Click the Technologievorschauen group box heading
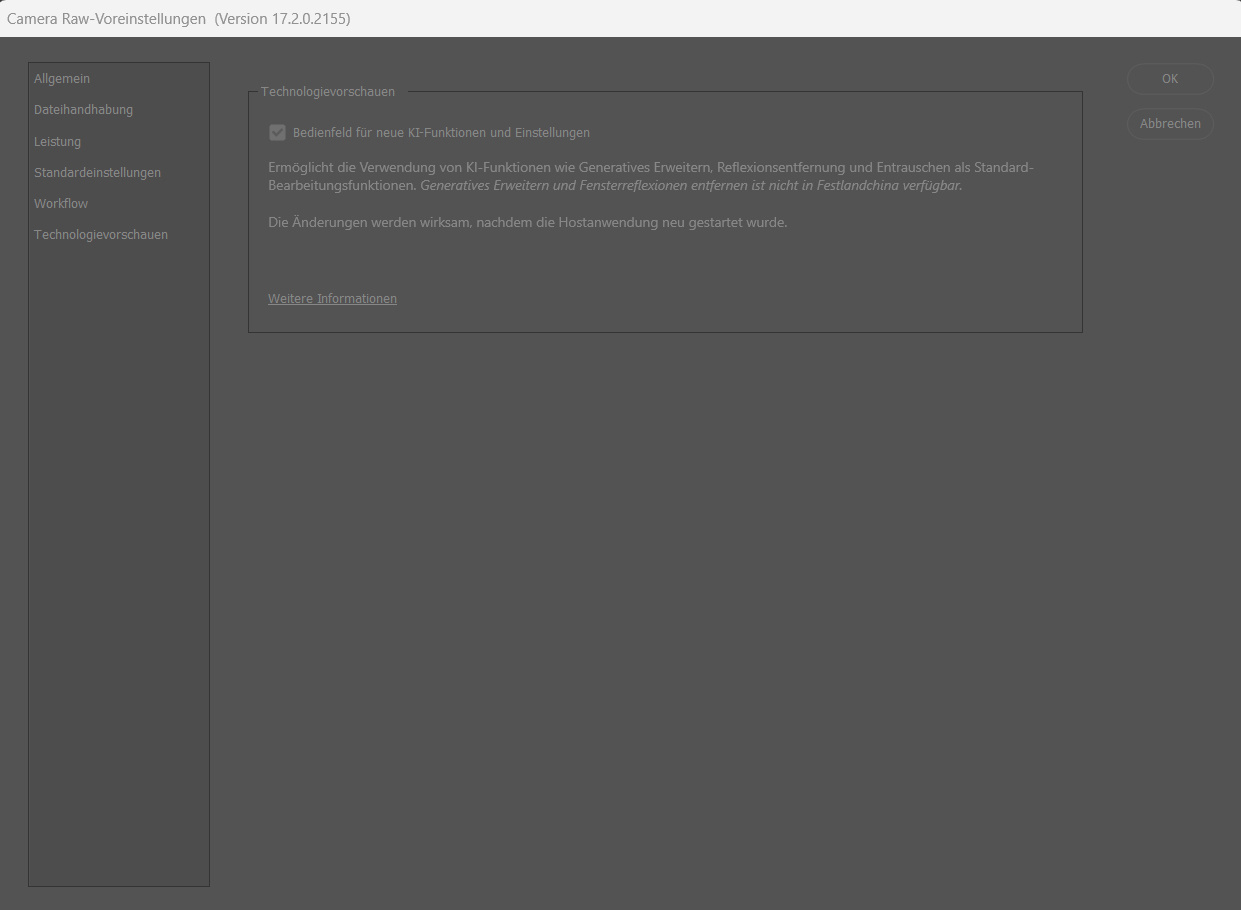Image resolution: width=1241 pixels, height=910 pixels. click(x=328, y=92)
